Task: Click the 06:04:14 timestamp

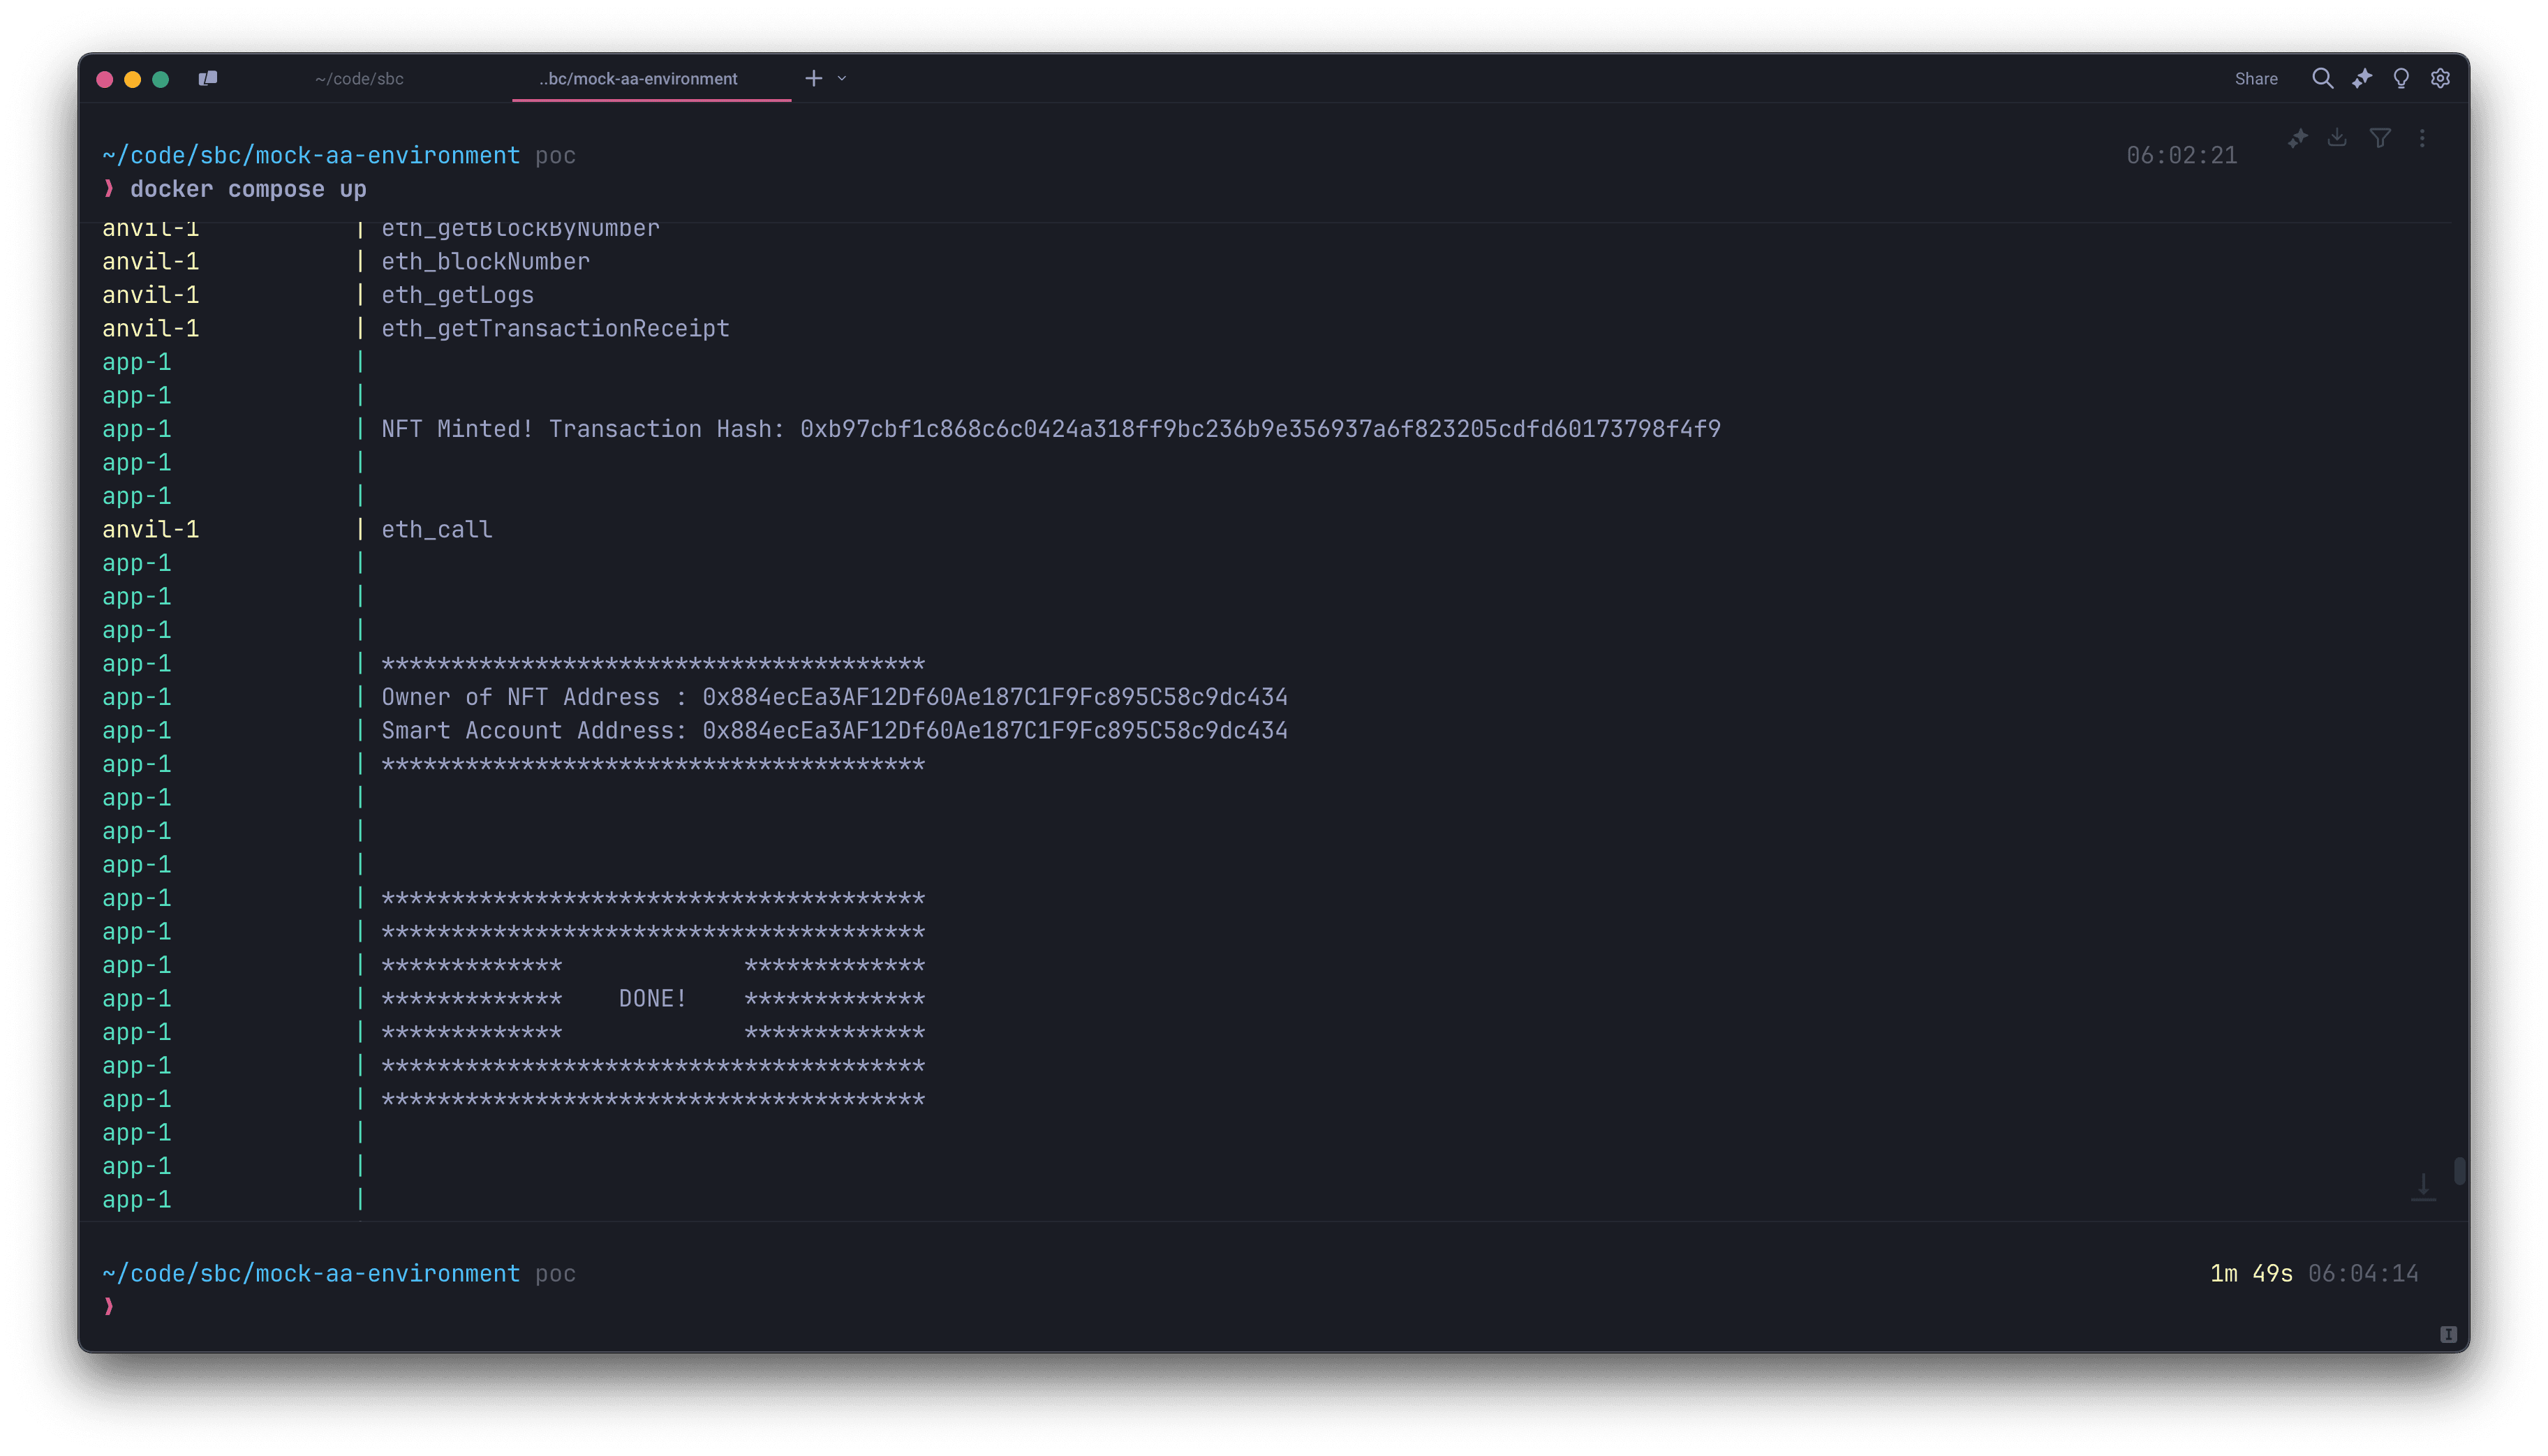Action: (x=2363, y=1273)
